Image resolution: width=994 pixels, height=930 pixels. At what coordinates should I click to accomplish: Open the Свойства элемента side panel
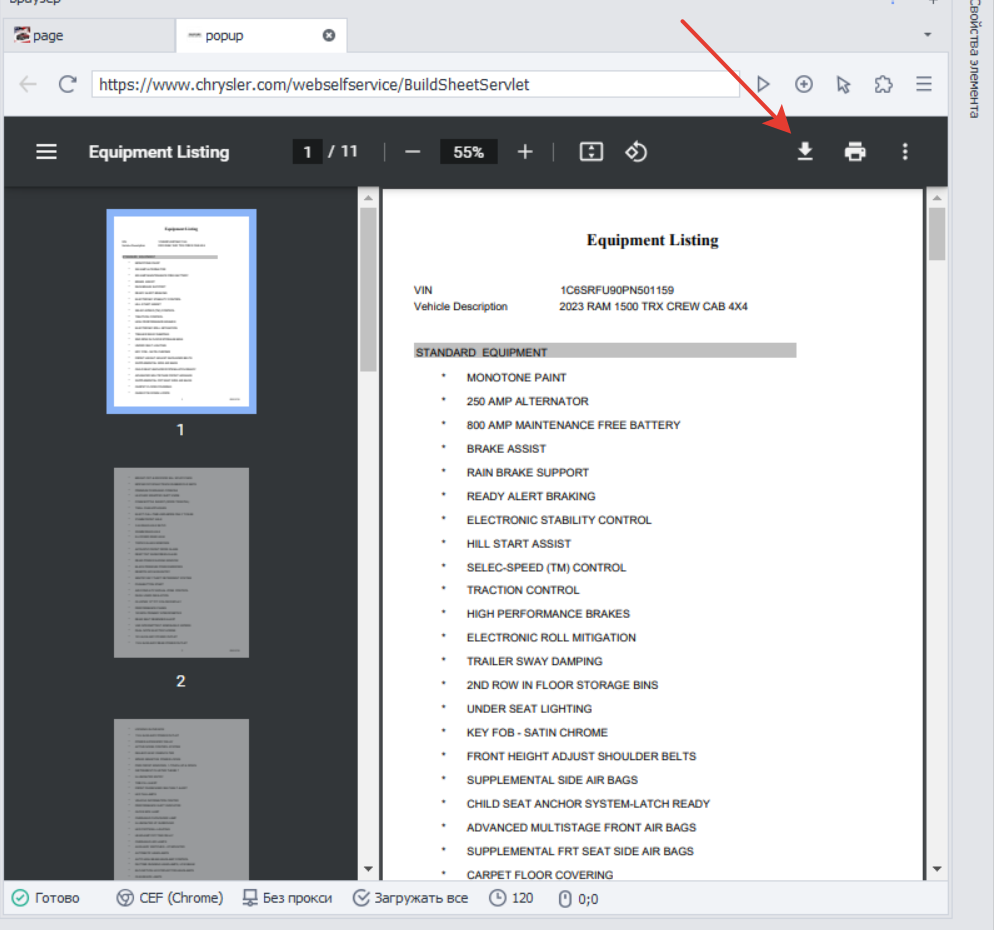coord(974,59)
